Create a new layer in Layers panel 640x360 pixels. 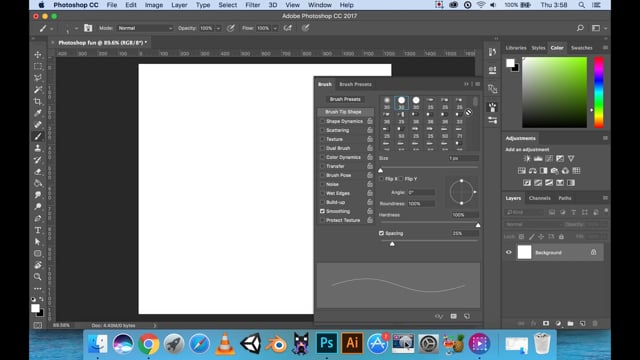tap(582, 323)
